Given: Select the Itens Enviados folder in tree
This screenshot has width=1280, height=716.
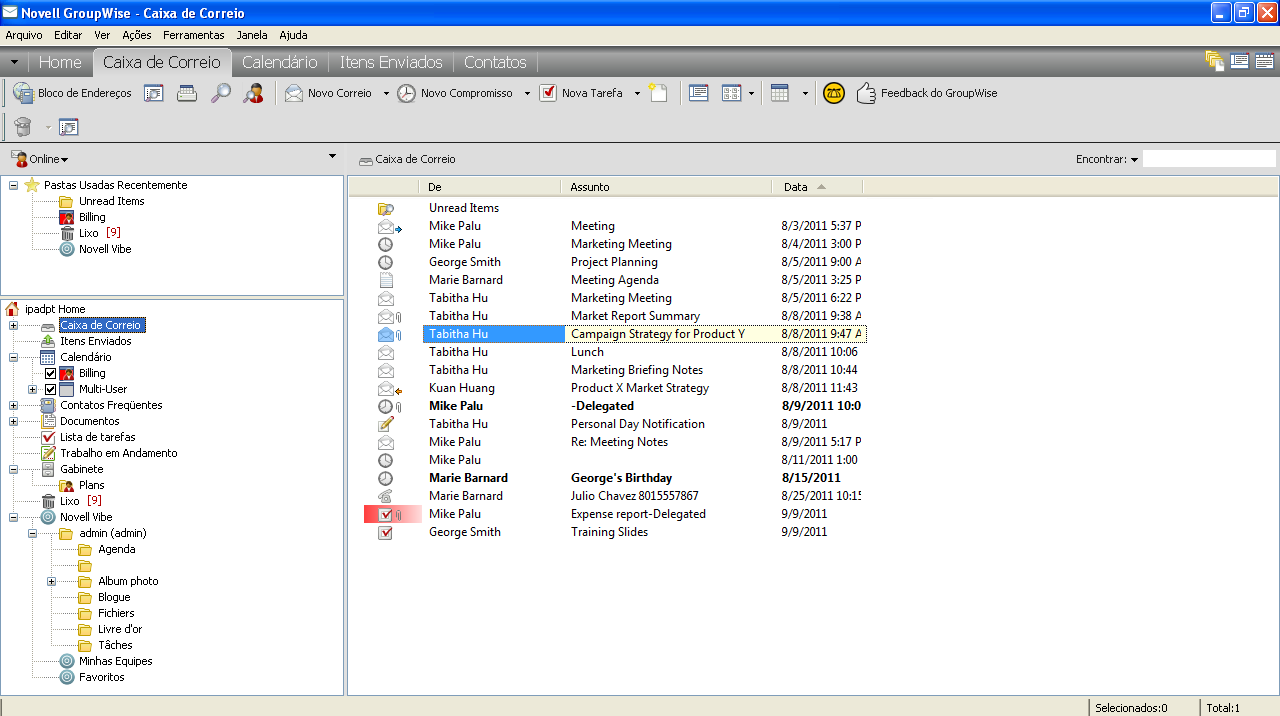Looking at the screenshot, I should (95, 341).
